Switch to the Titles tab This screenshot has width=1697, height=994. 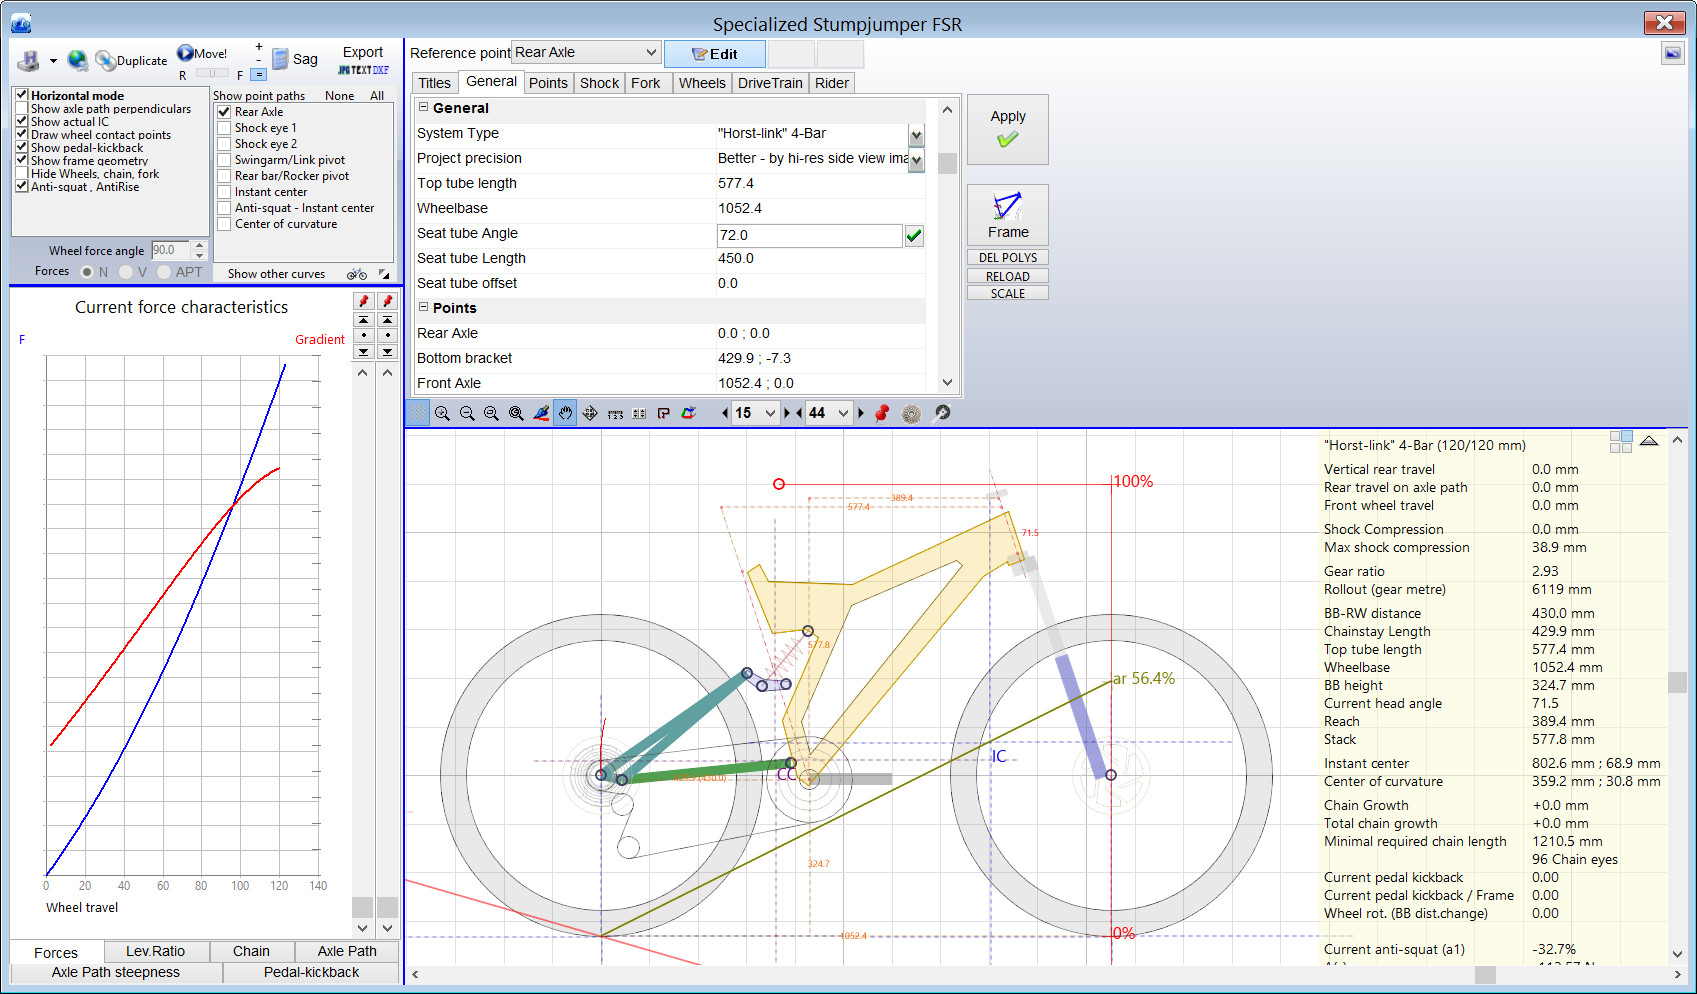tap(435, 83)
